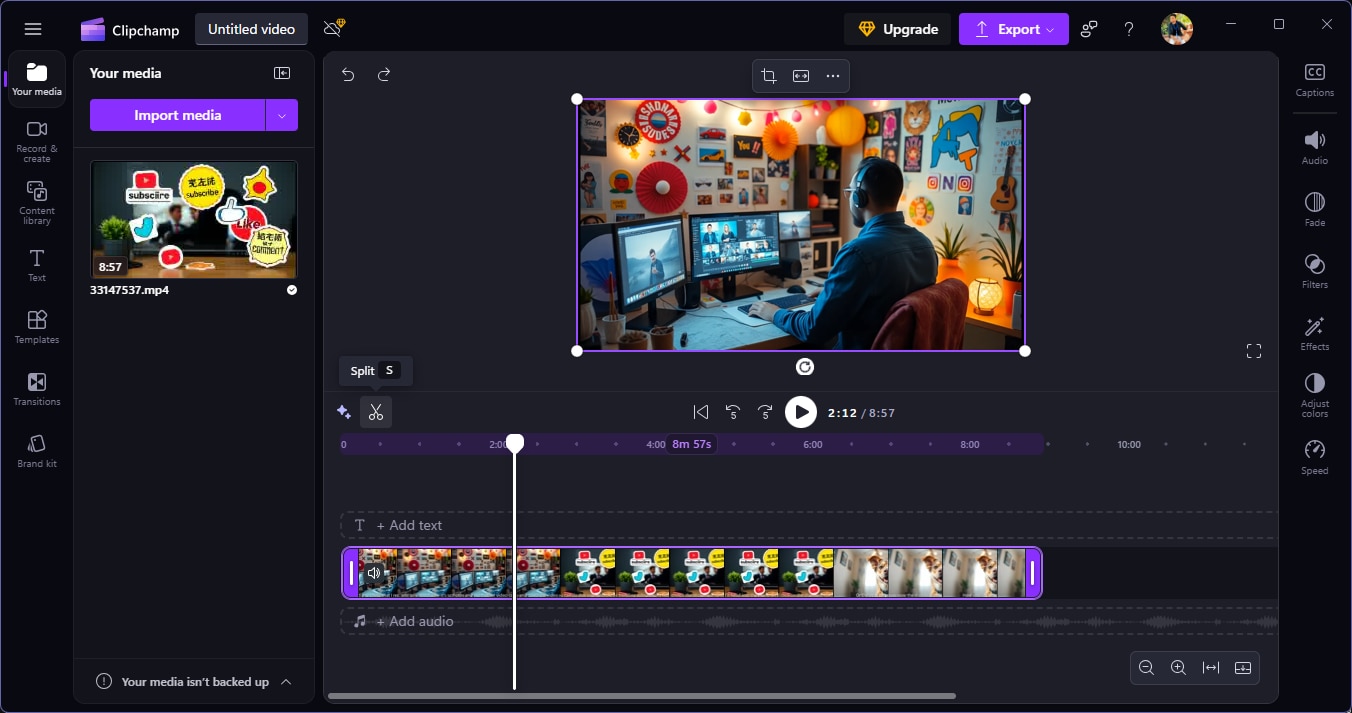Skip back to the start

[701, 412]
